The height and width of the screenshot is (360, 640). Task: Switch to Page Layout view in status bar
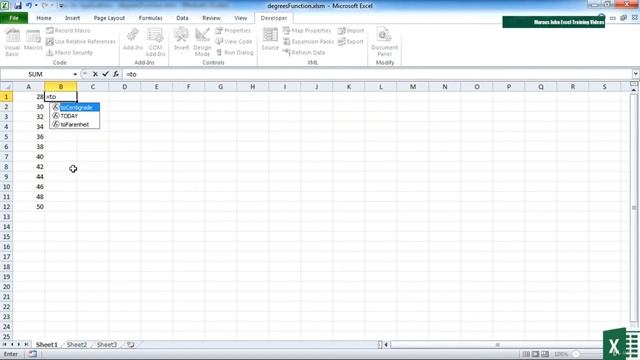536,354
